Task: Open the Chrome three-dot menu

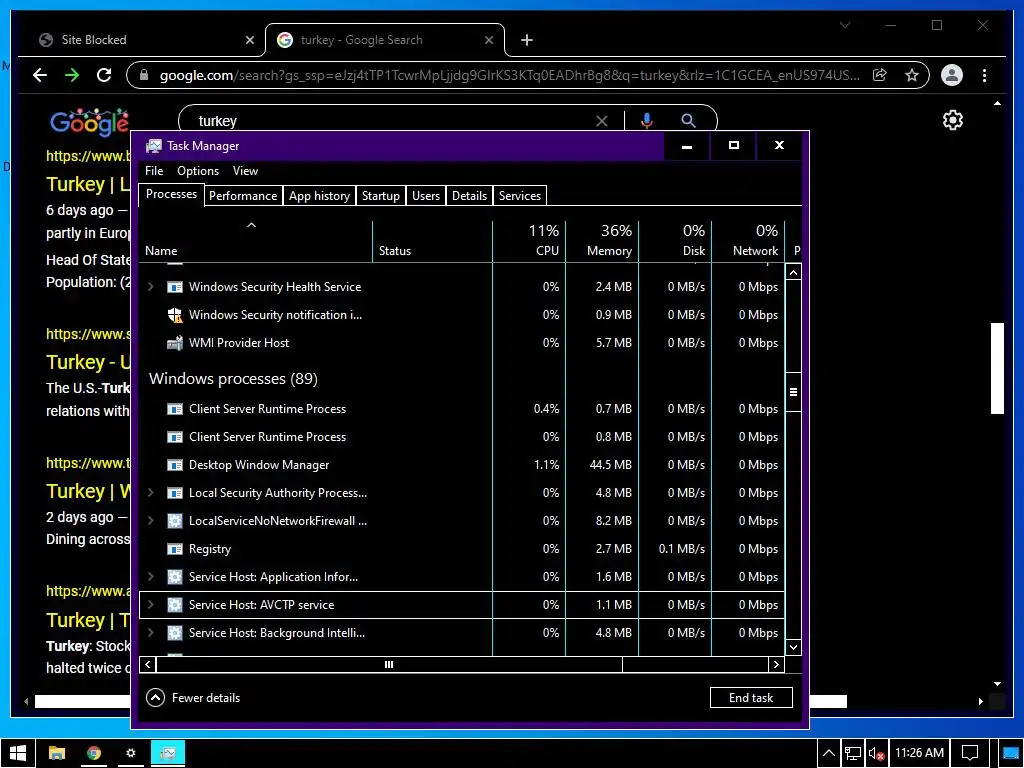Action: [984, 75]
